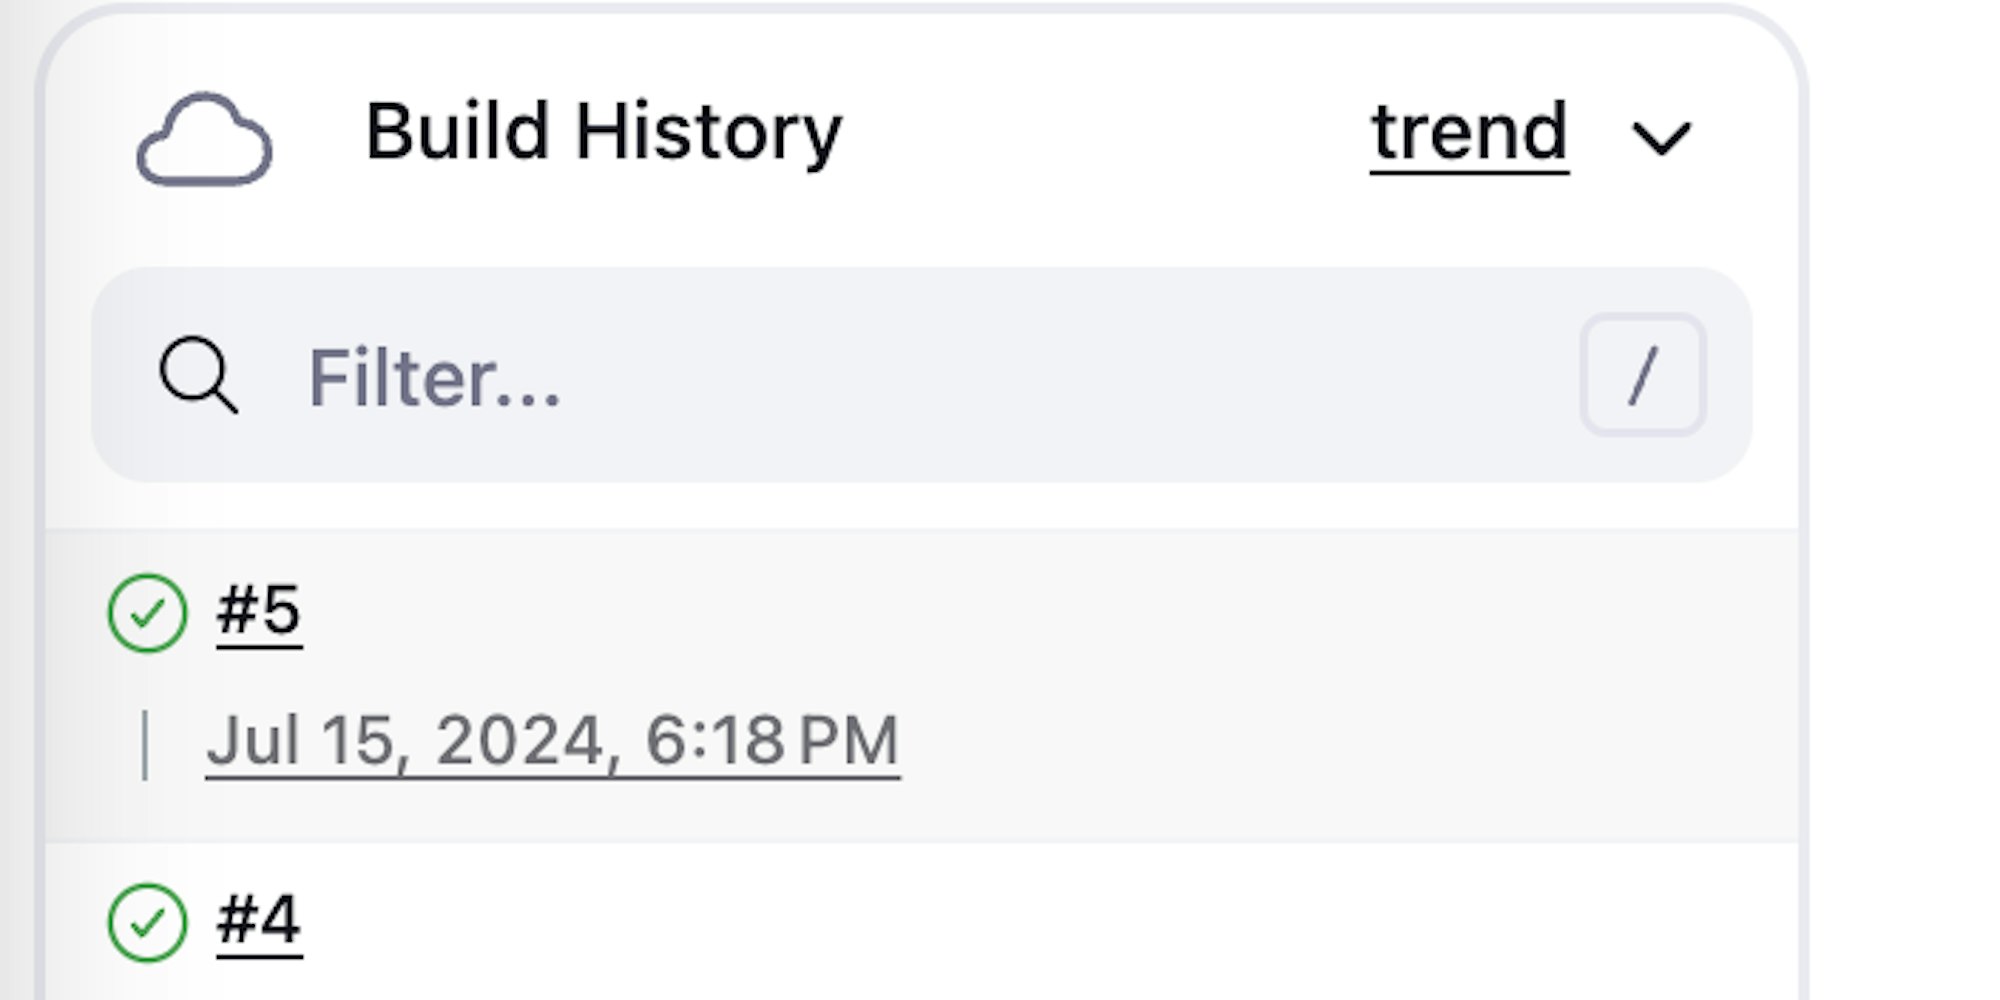The width and height of the screenshot is (2000, 1000).
Task: Open the trend link
Action: (x=1468, y=133)
